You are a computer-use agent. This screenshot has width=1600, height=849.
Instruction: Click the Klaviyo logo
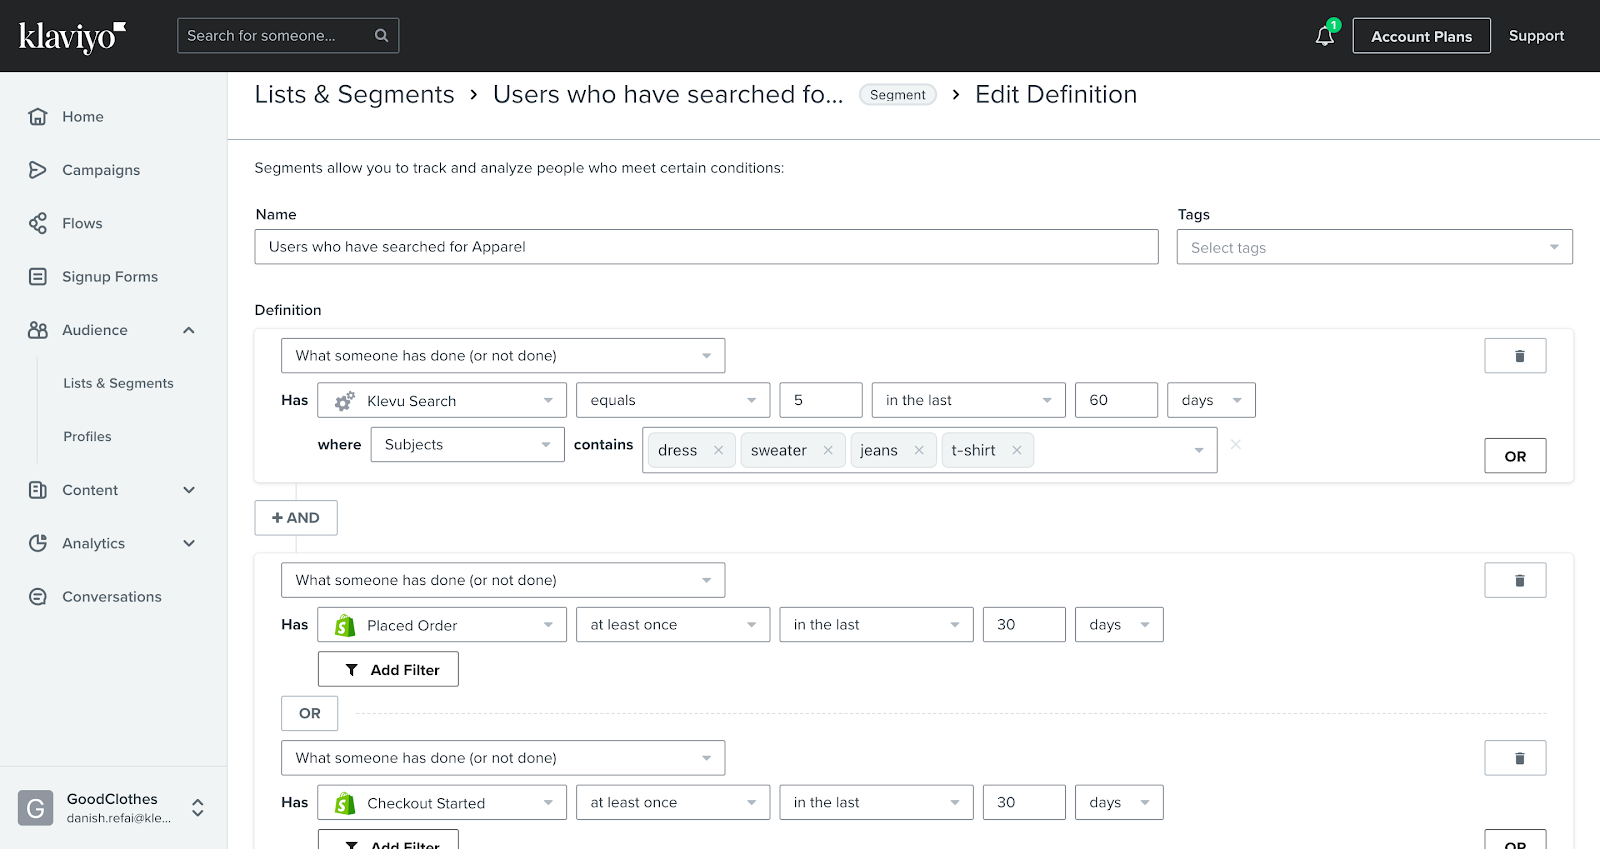[x=72, y=37]
